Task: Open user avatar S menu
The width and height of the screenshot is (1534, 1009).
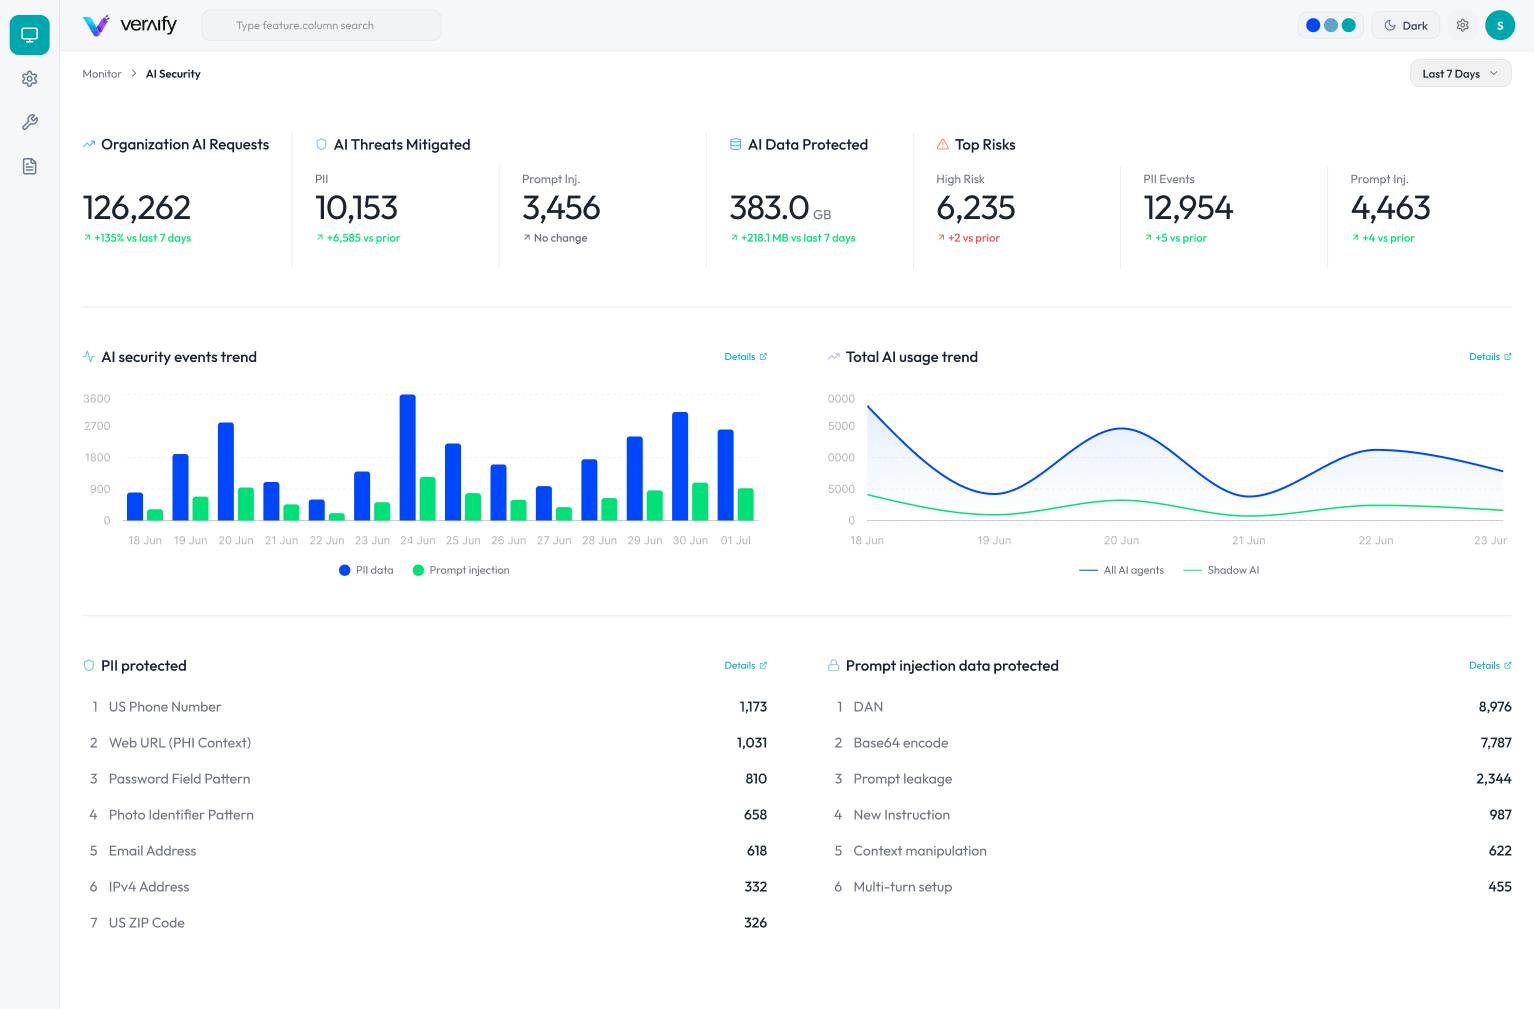Action: point(1500,25)
